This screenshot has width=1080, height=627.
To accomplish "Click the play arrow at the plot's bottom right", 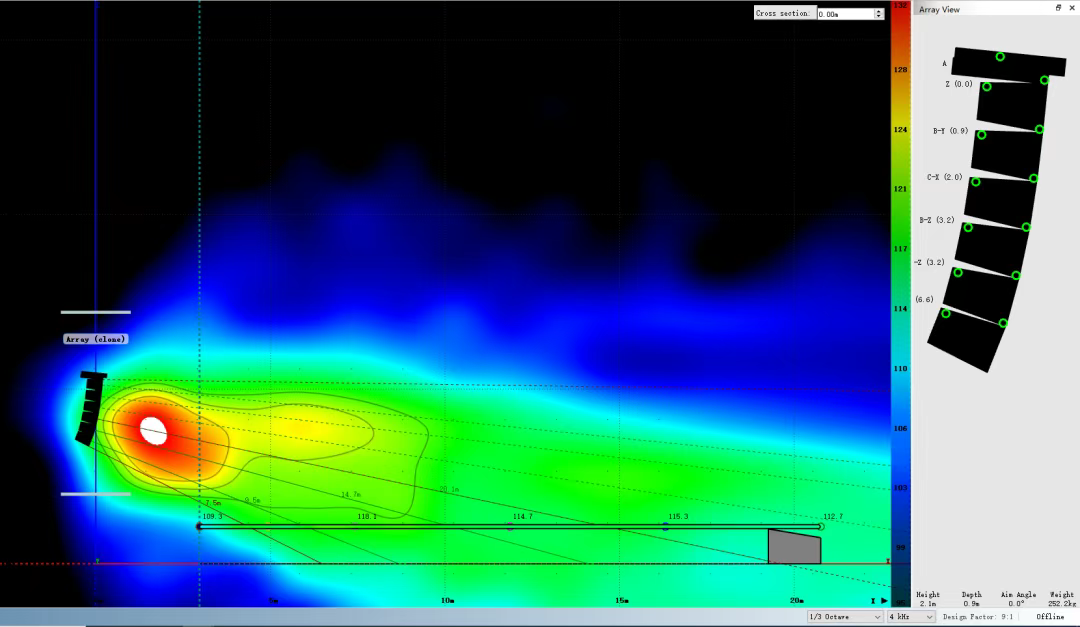I will pyautogui.click(x=884, y=601).
